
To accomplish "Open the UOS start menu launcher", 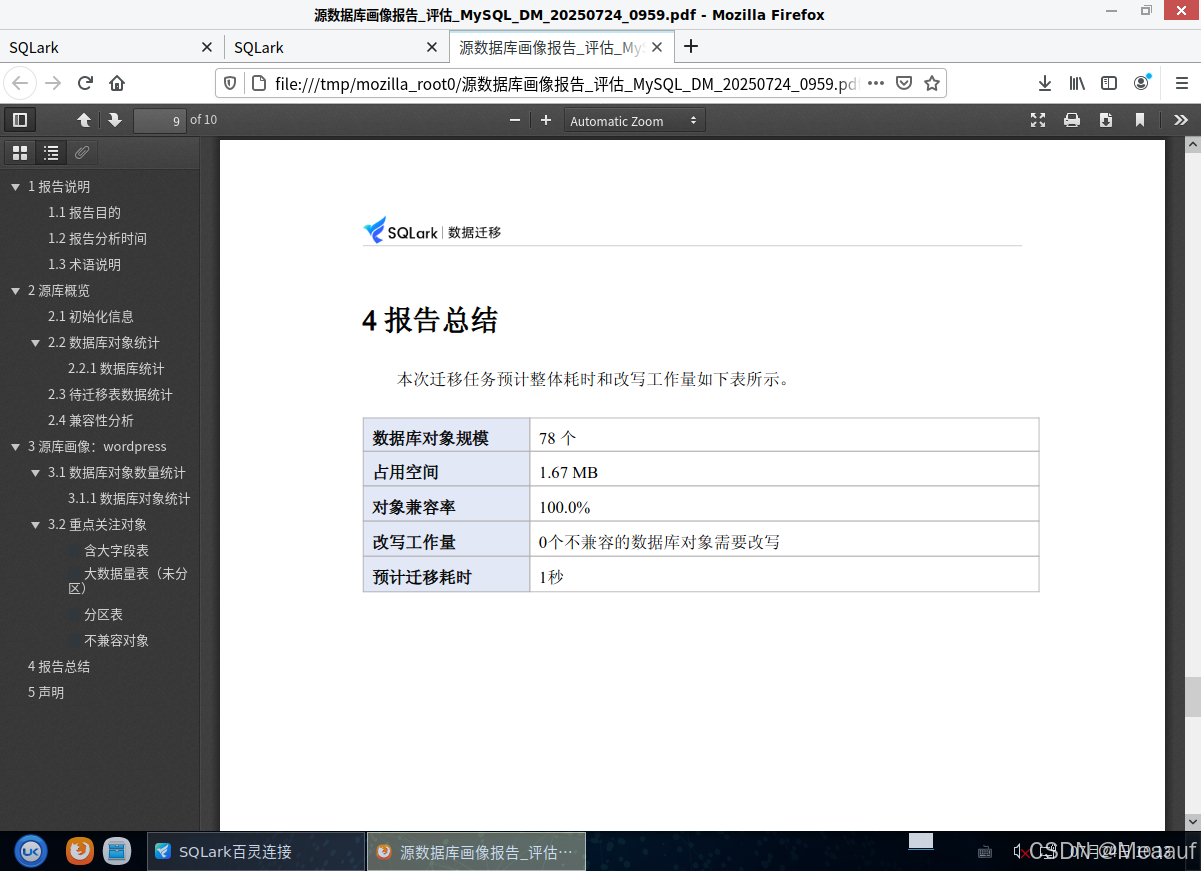I will pos(31,851).
